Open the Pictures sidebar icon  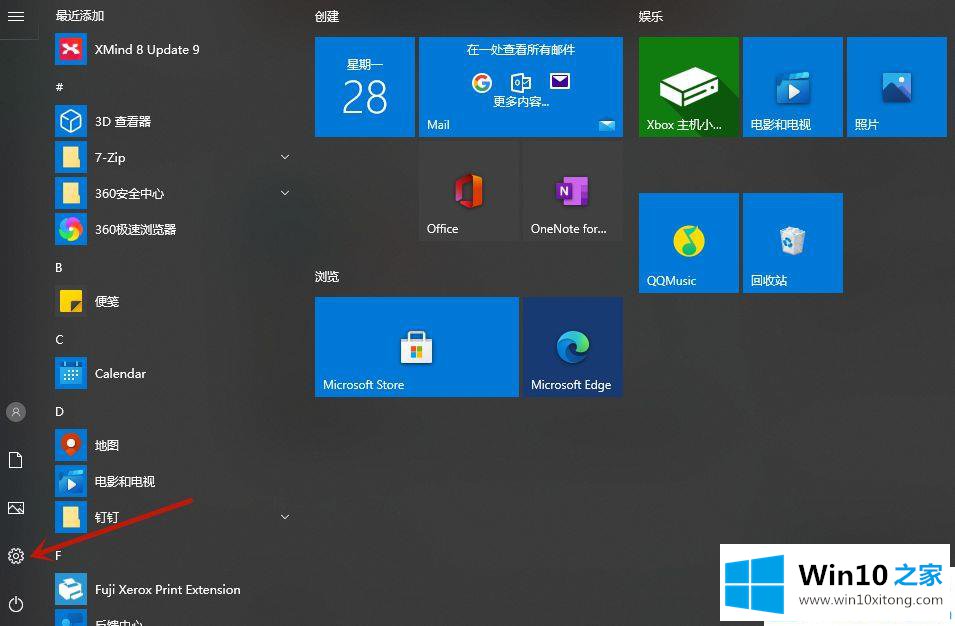(16, 508)
